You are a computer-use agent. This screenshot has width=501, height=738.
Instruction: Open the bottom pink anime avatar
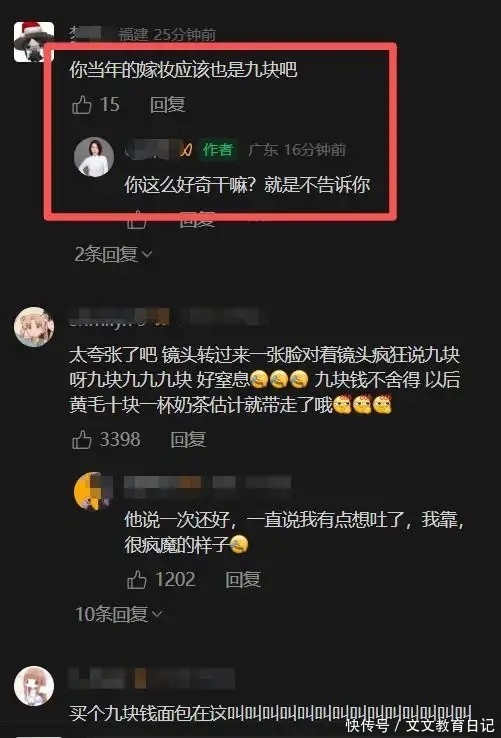33,686
